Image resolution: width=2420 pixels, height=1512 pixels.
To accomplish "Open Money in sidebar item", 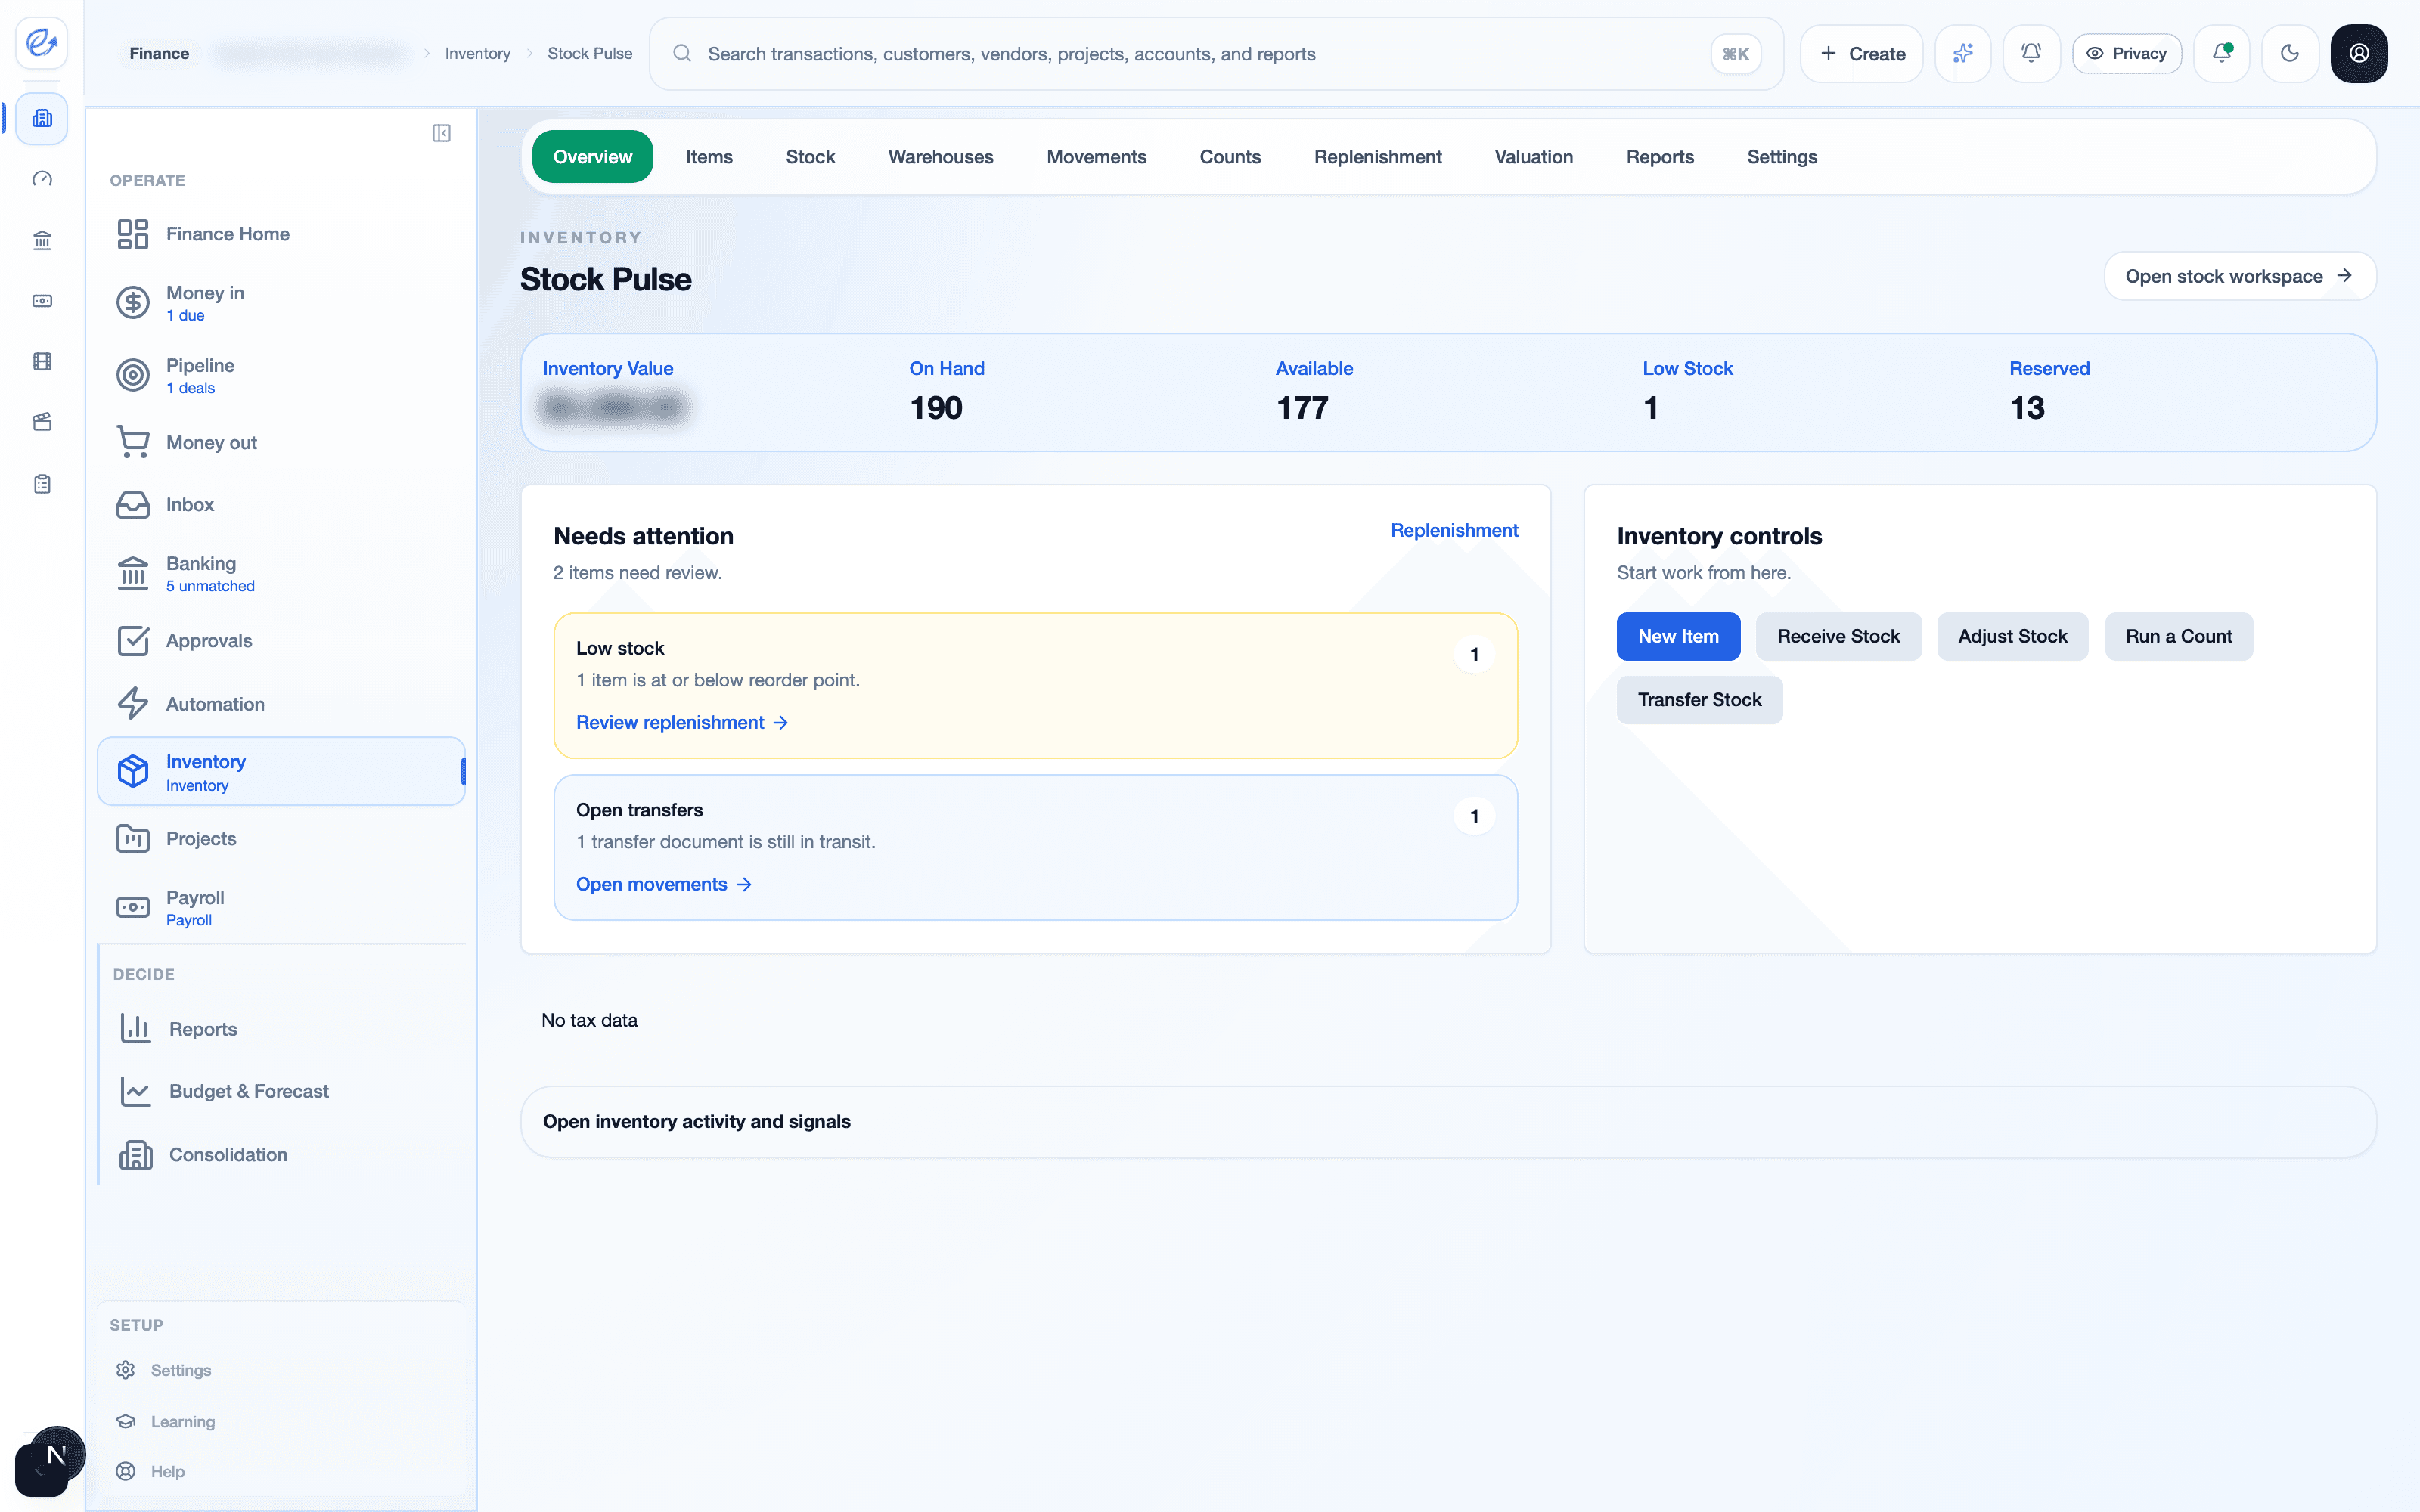I will tap(281, 302).
